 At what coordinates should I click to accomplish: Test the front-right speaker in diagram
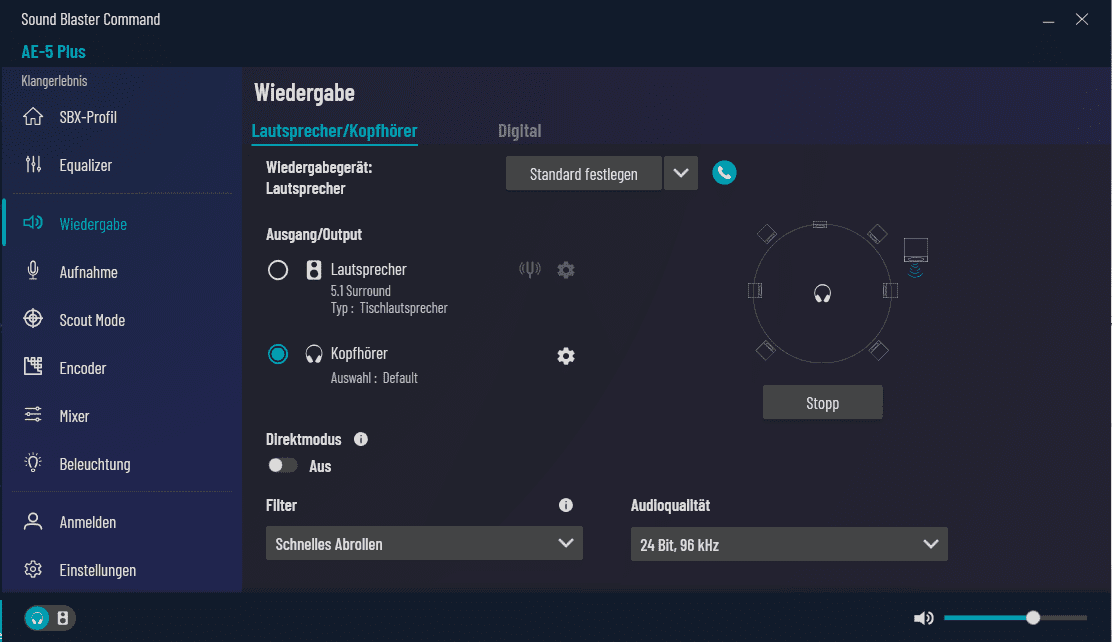[877, 233]
